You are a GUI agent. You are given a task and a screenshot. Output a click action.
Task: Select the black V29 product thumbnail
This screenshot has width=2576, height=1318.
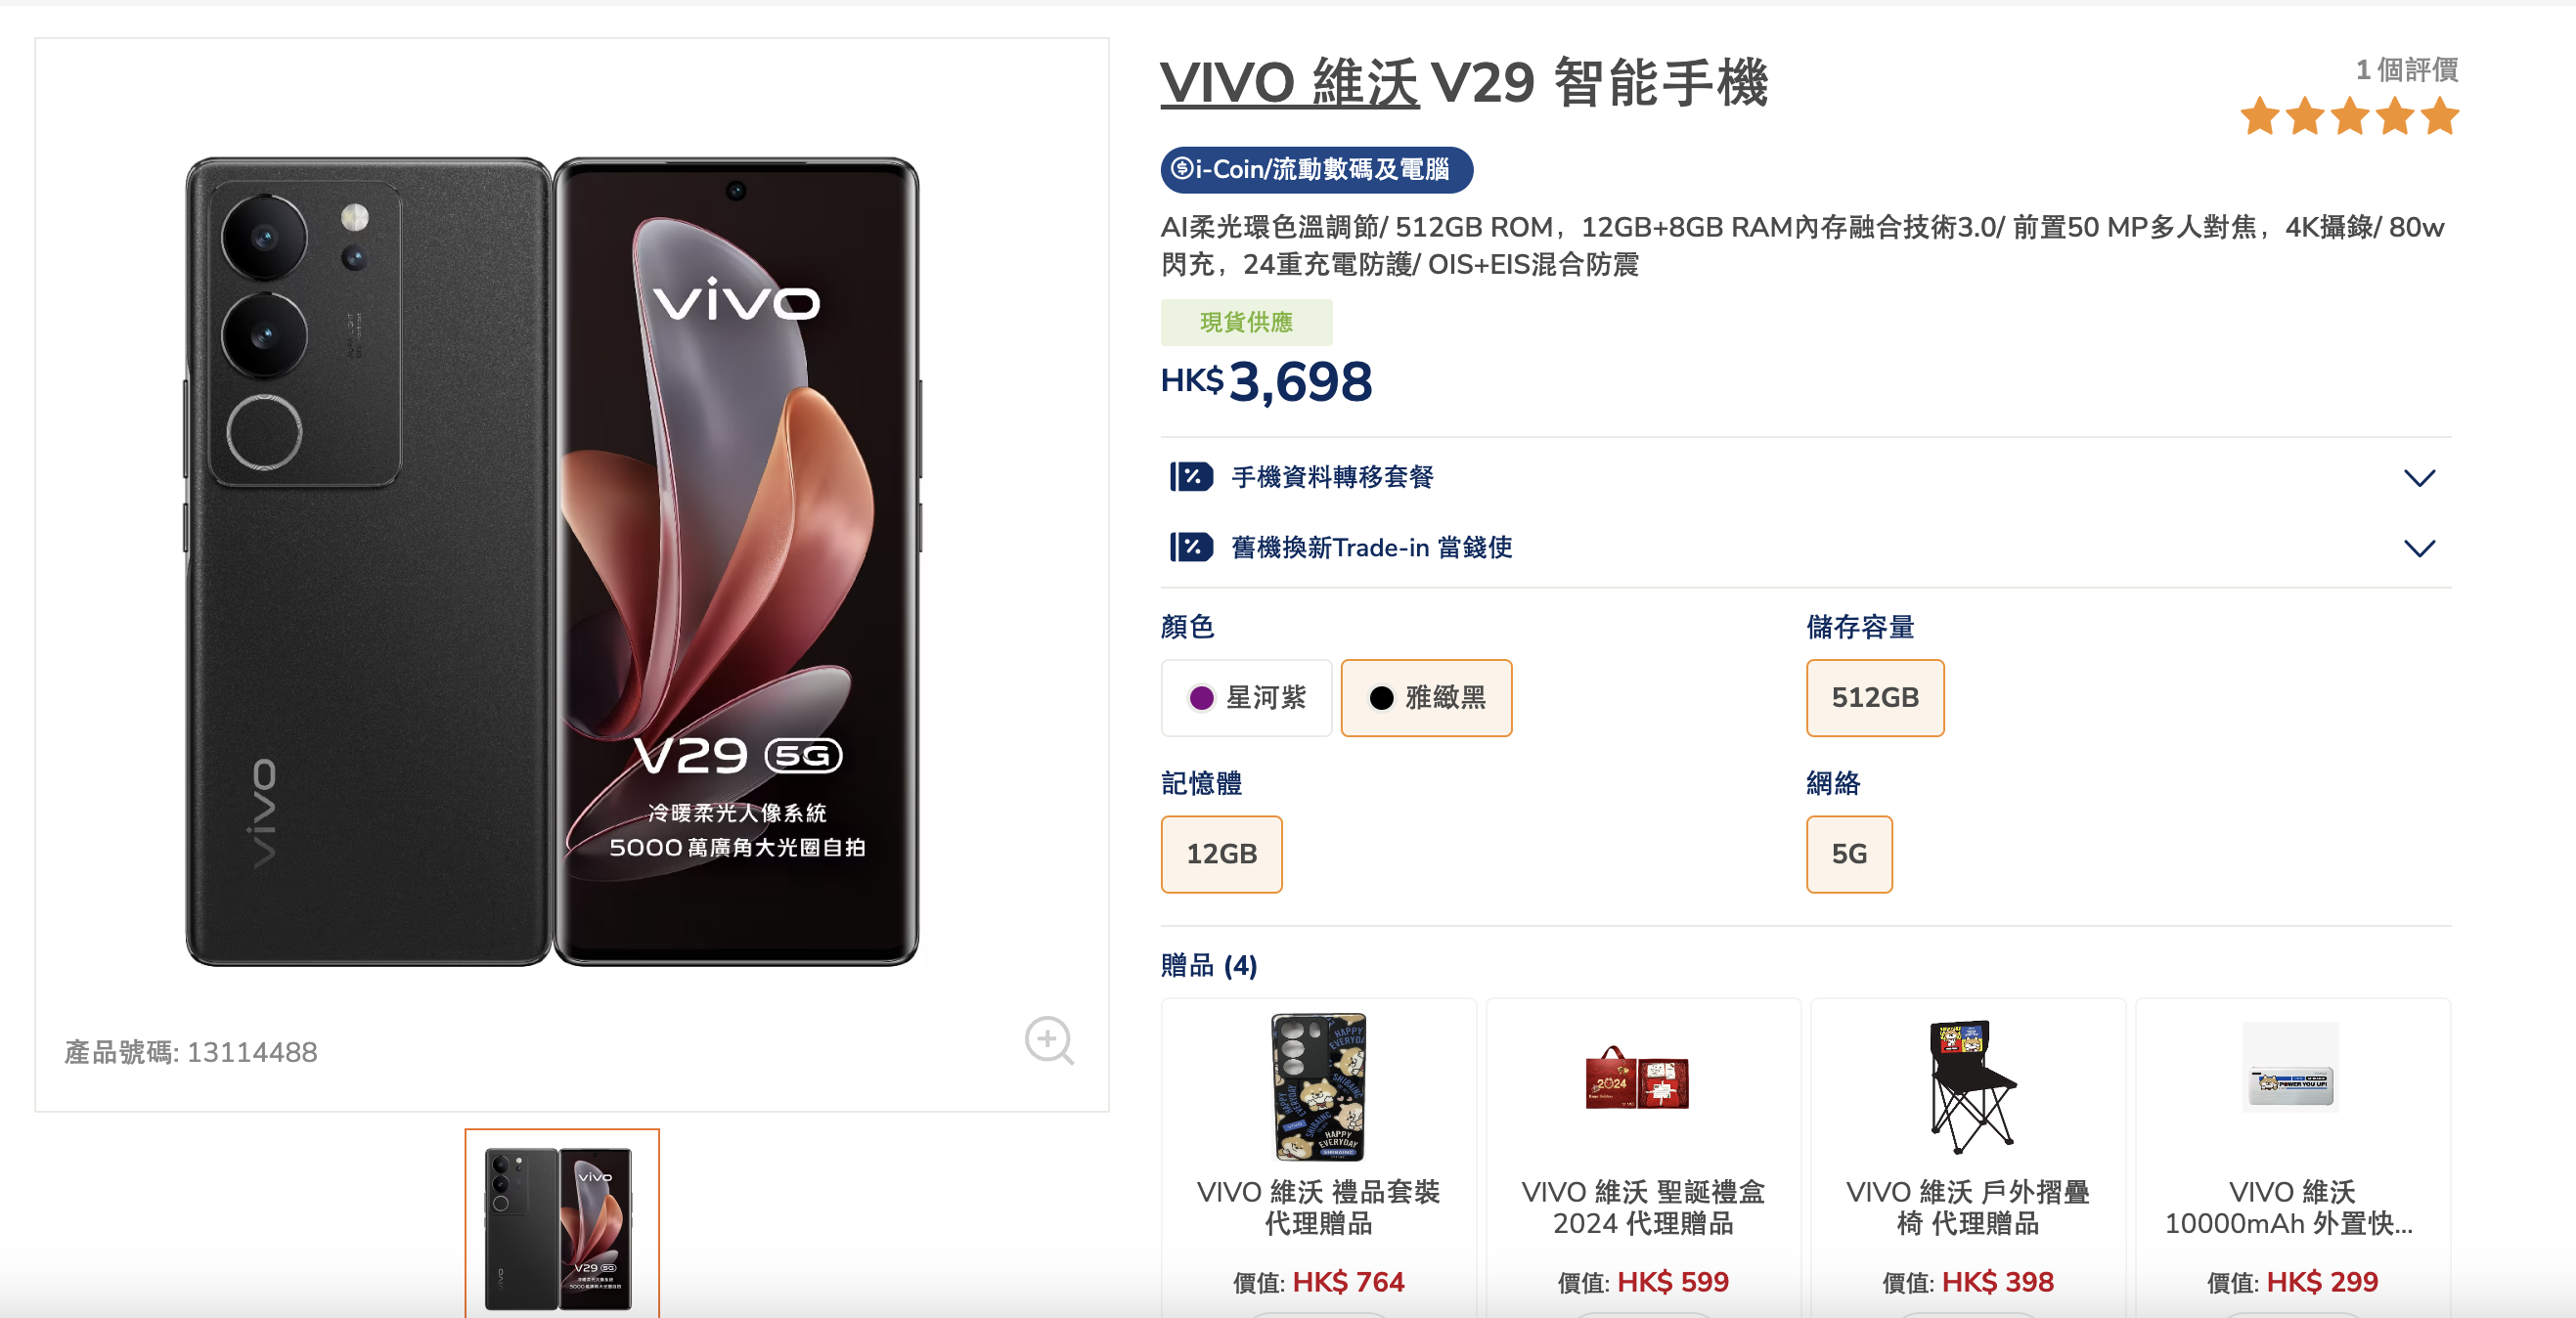[x=562, y=1225]
